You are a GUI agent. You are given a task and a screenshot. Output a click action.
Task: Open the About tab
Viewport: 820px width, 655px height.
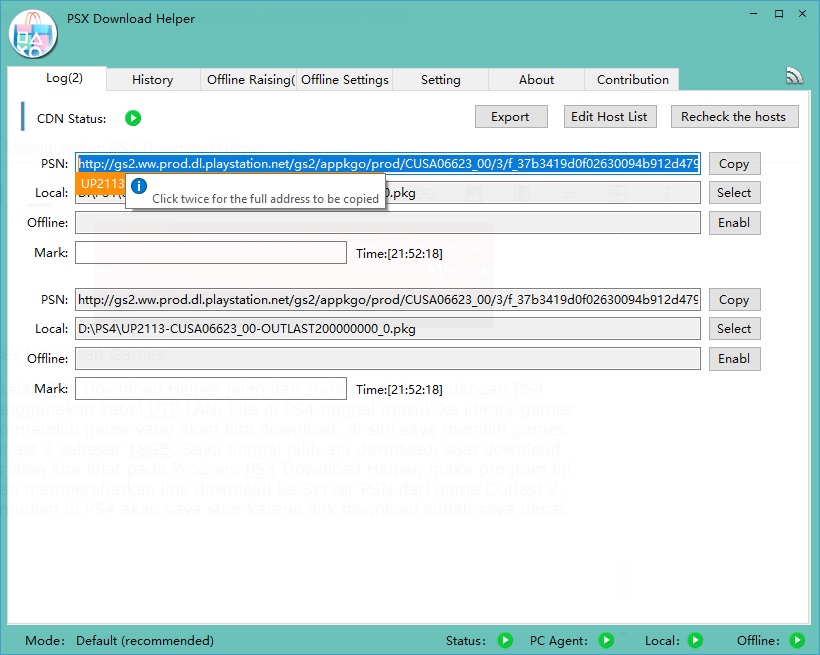[x=537, y=80]
